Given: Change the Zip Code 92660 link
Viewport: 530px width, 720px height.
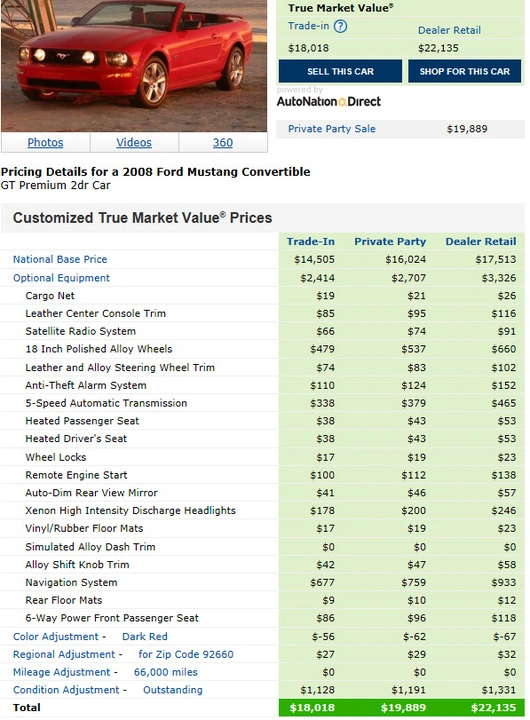Looking at the screenshot, I should click(186, 654).
